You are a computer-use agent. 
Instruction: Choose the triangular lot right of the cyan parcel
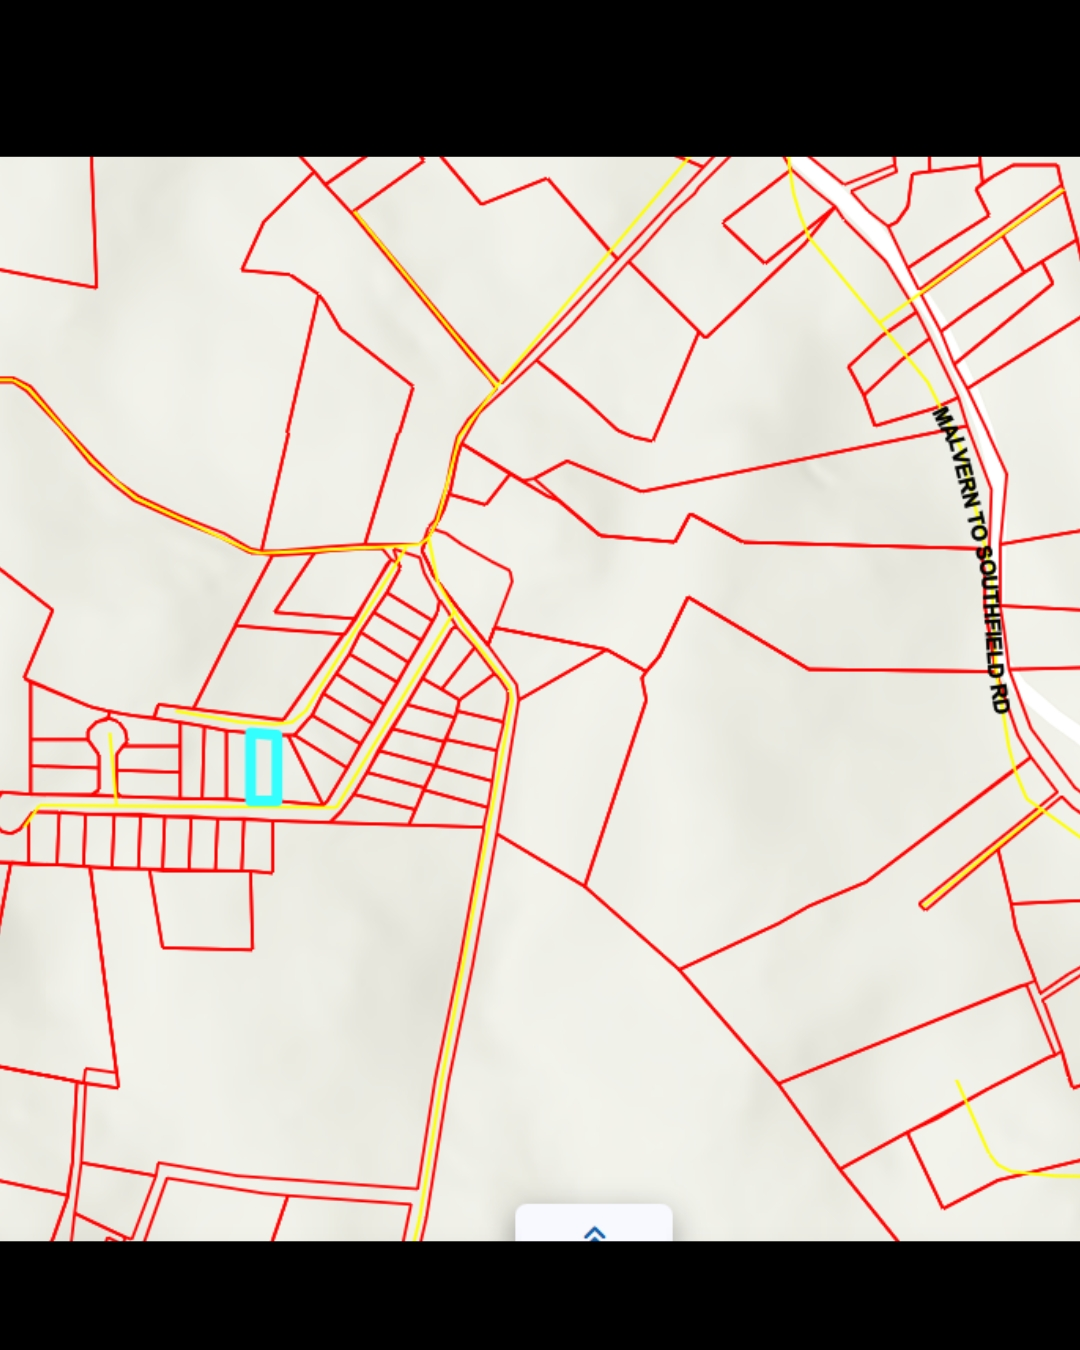[303, 775]
